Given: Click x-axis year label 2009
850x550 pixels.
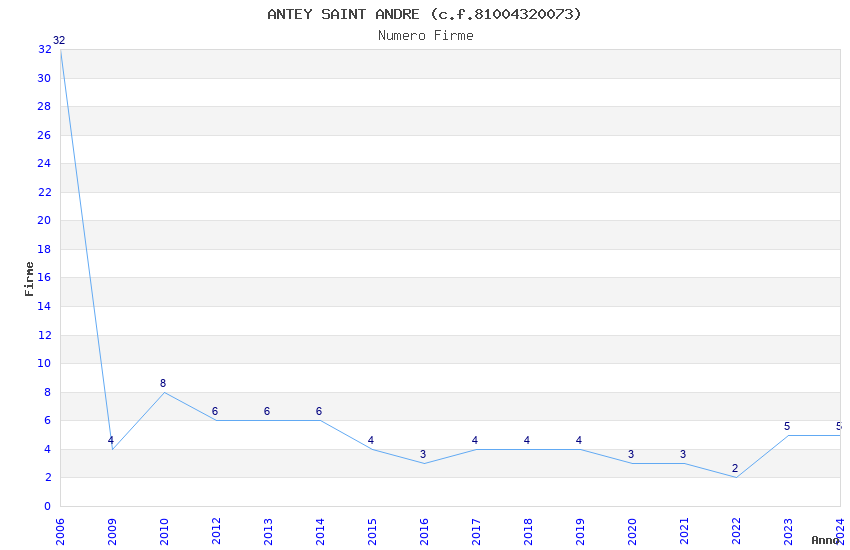Looking at the screenshot, I should 112,532.
